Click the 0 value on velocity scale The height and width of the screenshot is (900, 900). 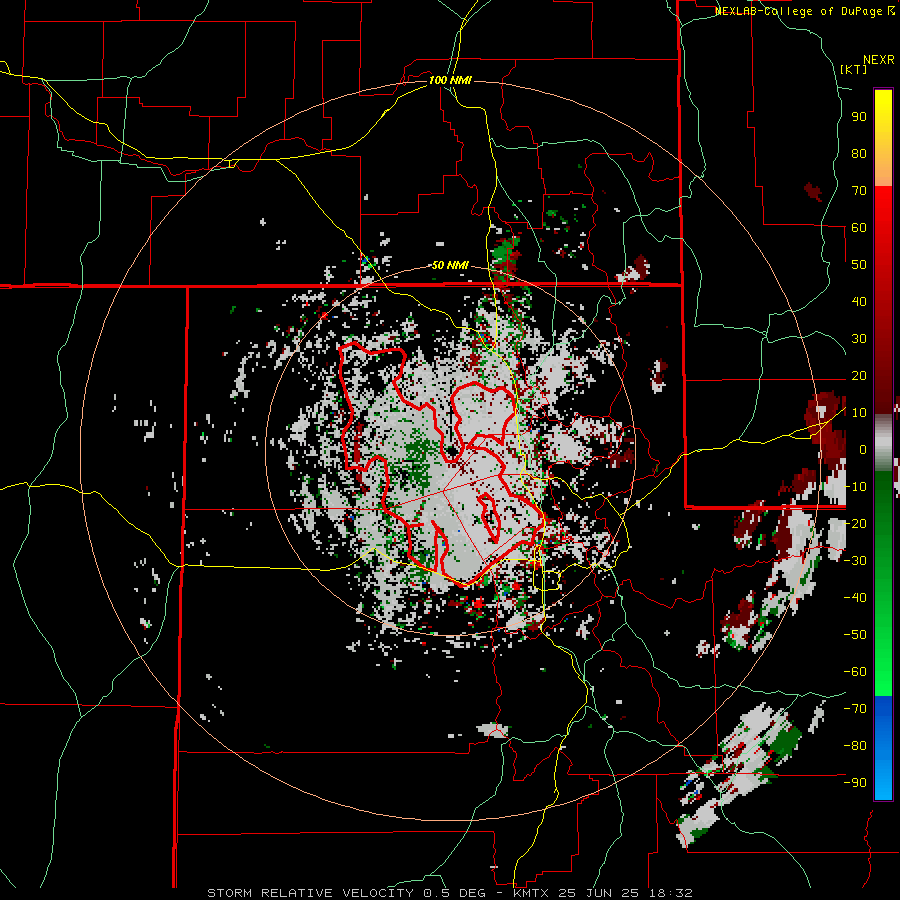pyautogui.click(x=863, y=449)
